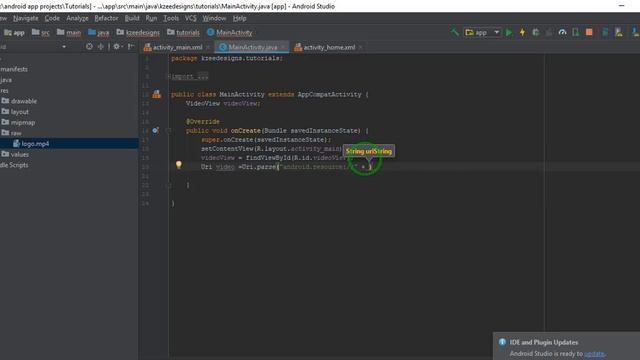Open the project view selector dropdown arrow
This screenshot has width=640, height=360.
64,47
